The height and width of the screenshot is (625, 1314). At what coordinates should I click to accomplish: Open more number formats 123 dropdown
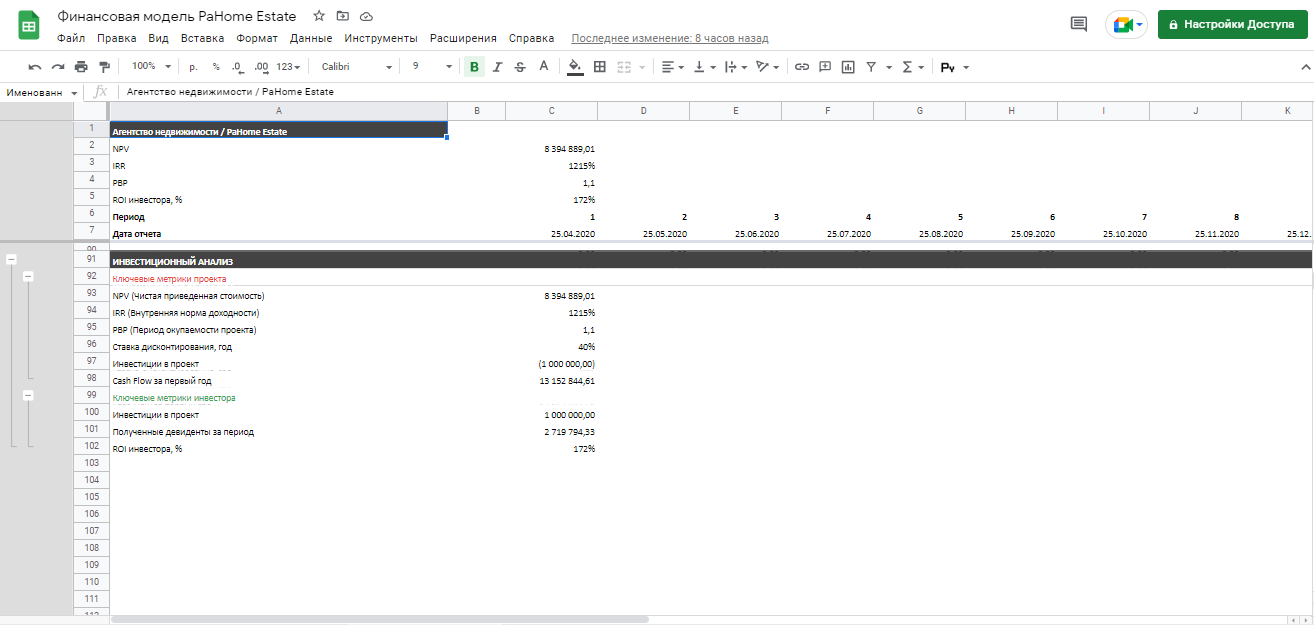point(289,67)
